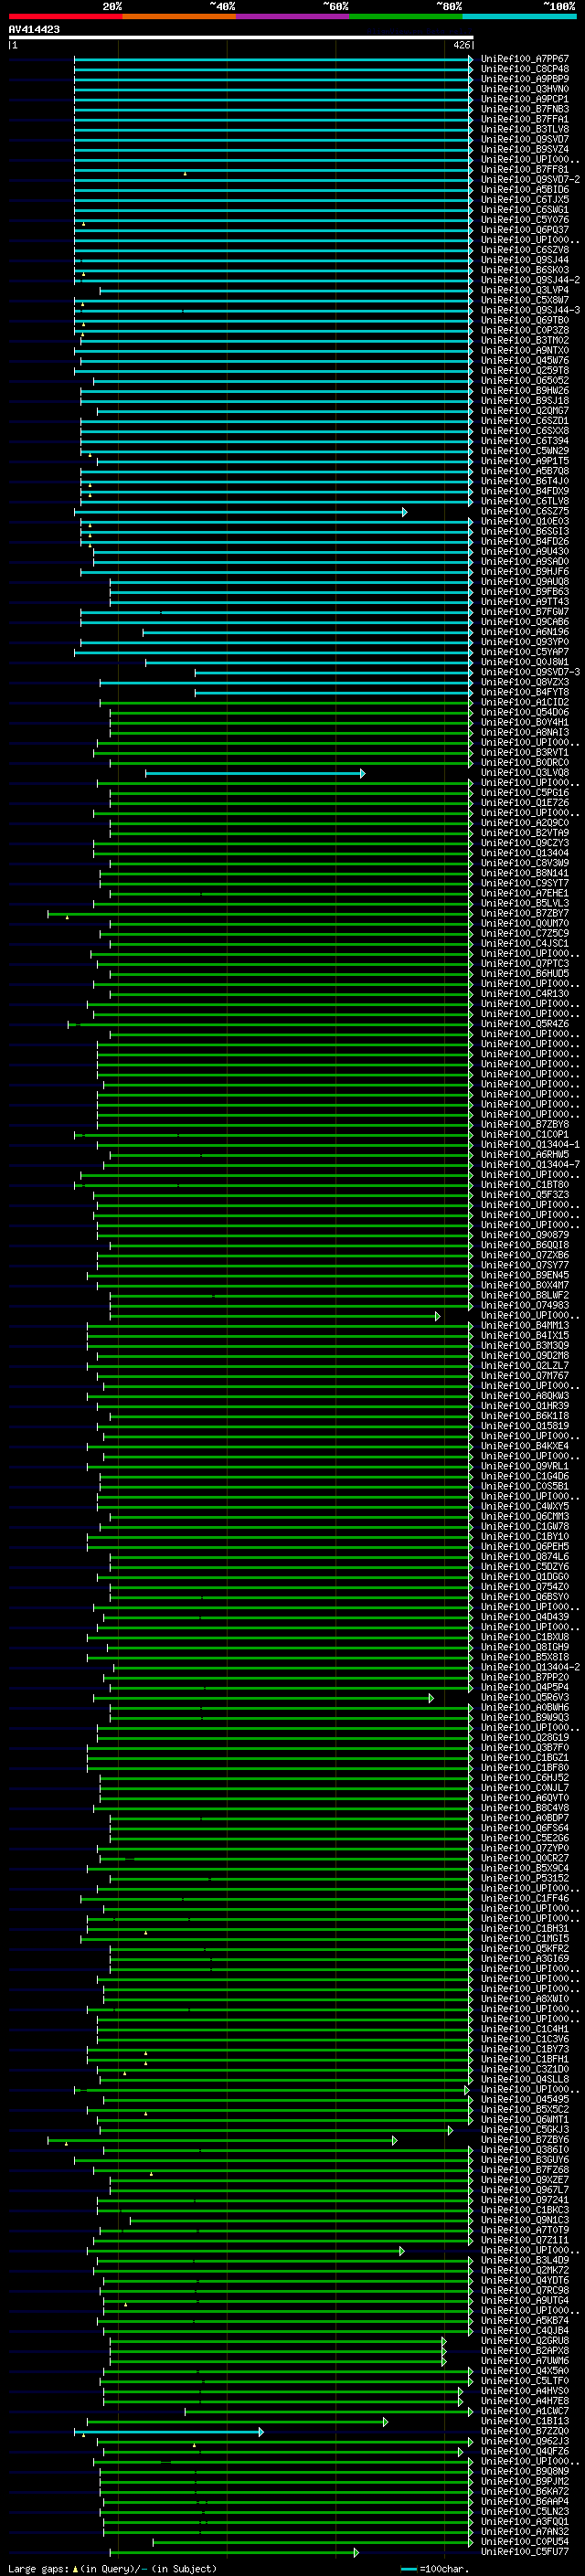Select the UniRef100_A9SAD0 label

(x=524, y=562)
